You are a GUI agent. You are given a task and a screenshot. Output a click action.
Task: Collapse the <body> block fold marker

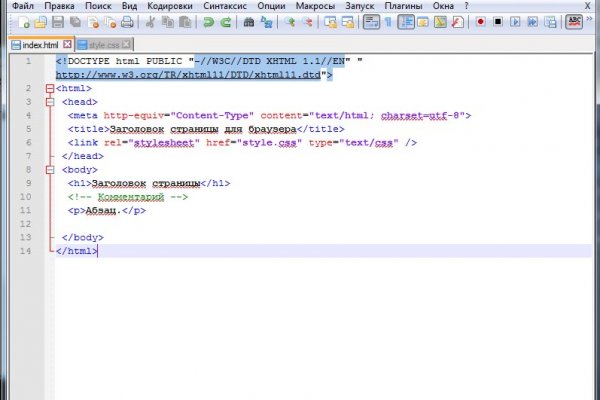point(49,170)
